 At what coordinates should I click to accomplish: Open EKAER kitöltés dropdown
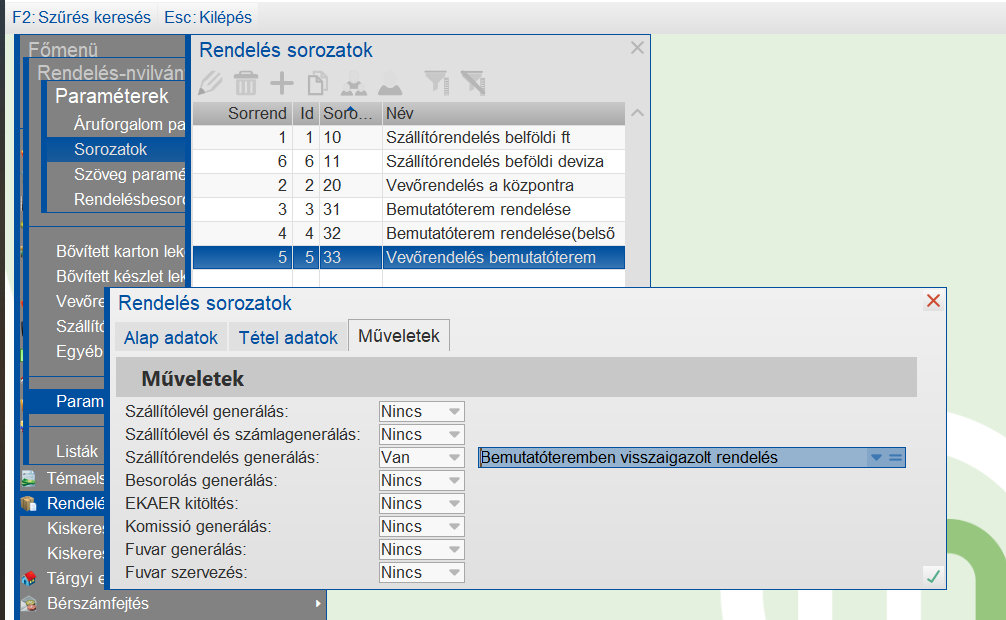(454, 504)
